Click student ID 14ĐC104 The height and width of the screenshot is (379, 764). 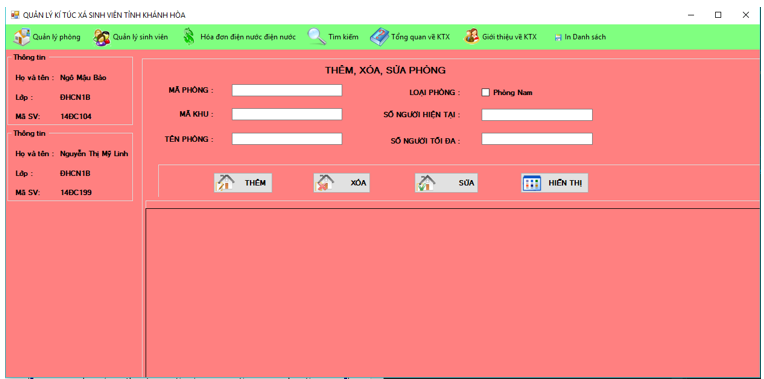(76, 116)
